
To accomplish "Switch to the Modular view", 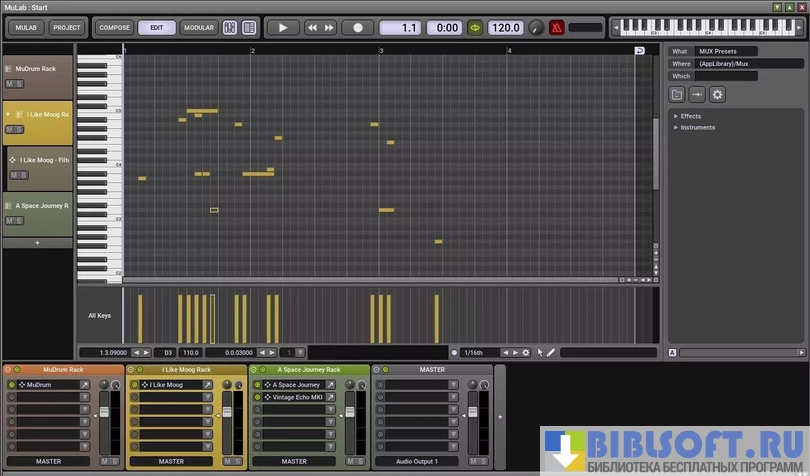I will pyautogui.click(x=198, y=28).
